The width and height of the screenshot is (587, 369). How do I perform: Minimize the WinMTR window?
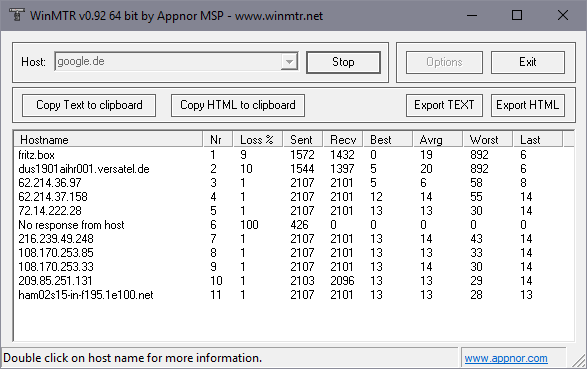click(472, 15)
